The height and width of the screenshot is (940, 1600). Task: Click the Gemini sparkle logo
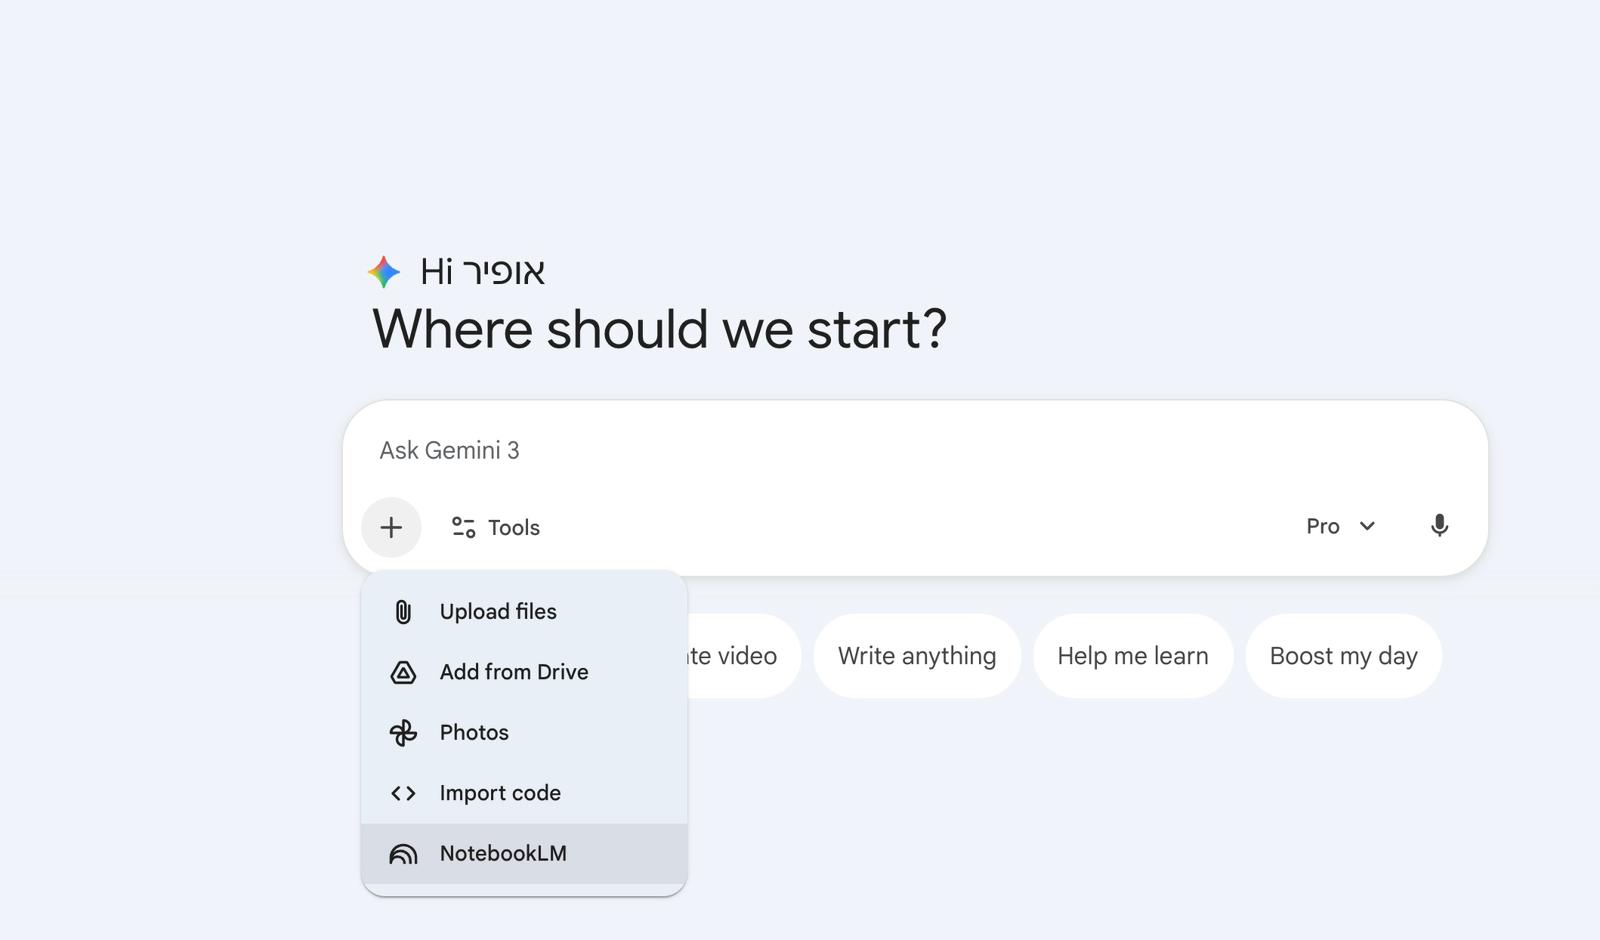tap(384, 272)
